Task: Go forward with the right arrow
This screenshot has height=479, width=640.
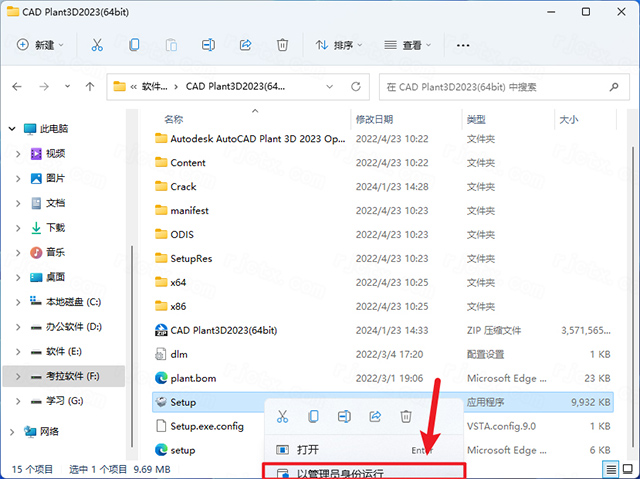Action: 44,86
